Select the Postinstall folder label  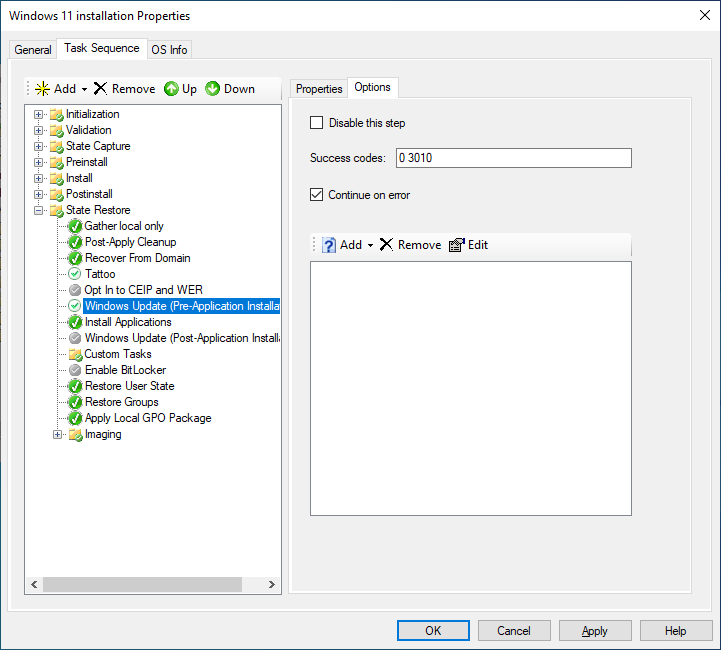pos(89,194)
